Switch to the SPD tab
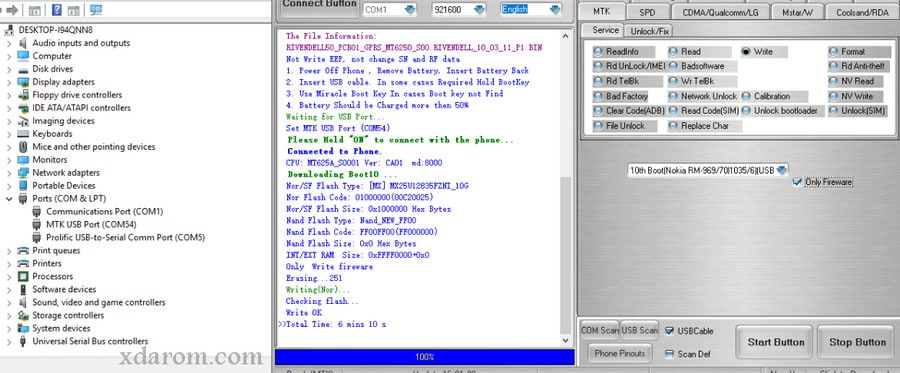This screenshot has width=900, height=373. coord(647,12)
